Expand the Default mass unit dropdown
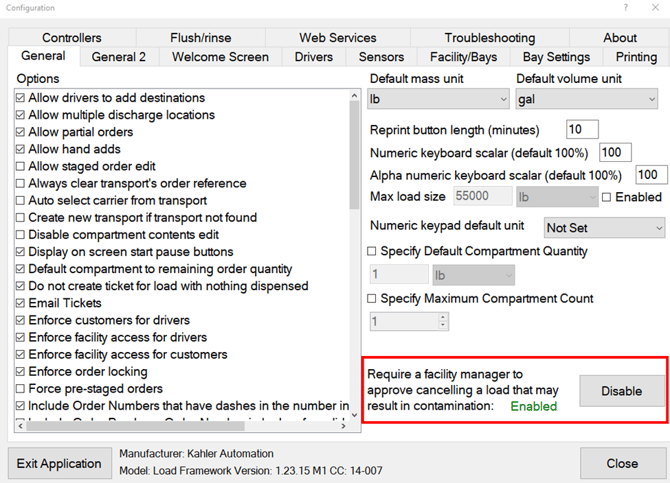670x483 pixels. [439, 99]
